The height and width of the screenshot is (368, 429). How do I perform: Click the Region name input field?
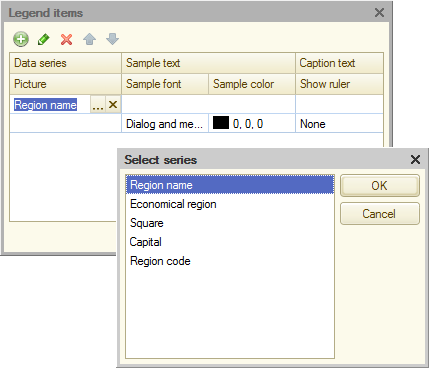coord(51,105)
